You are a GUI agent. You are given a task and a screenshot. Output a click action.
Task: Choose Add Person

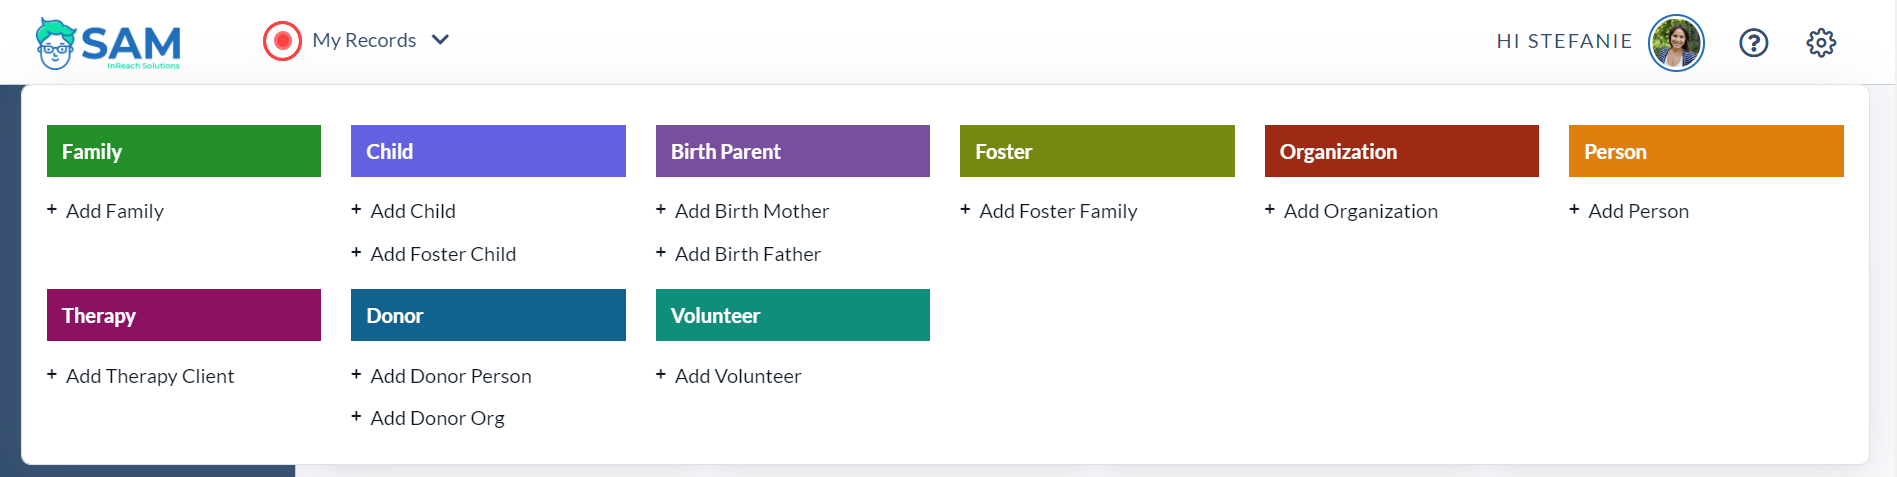[1638, 211]
